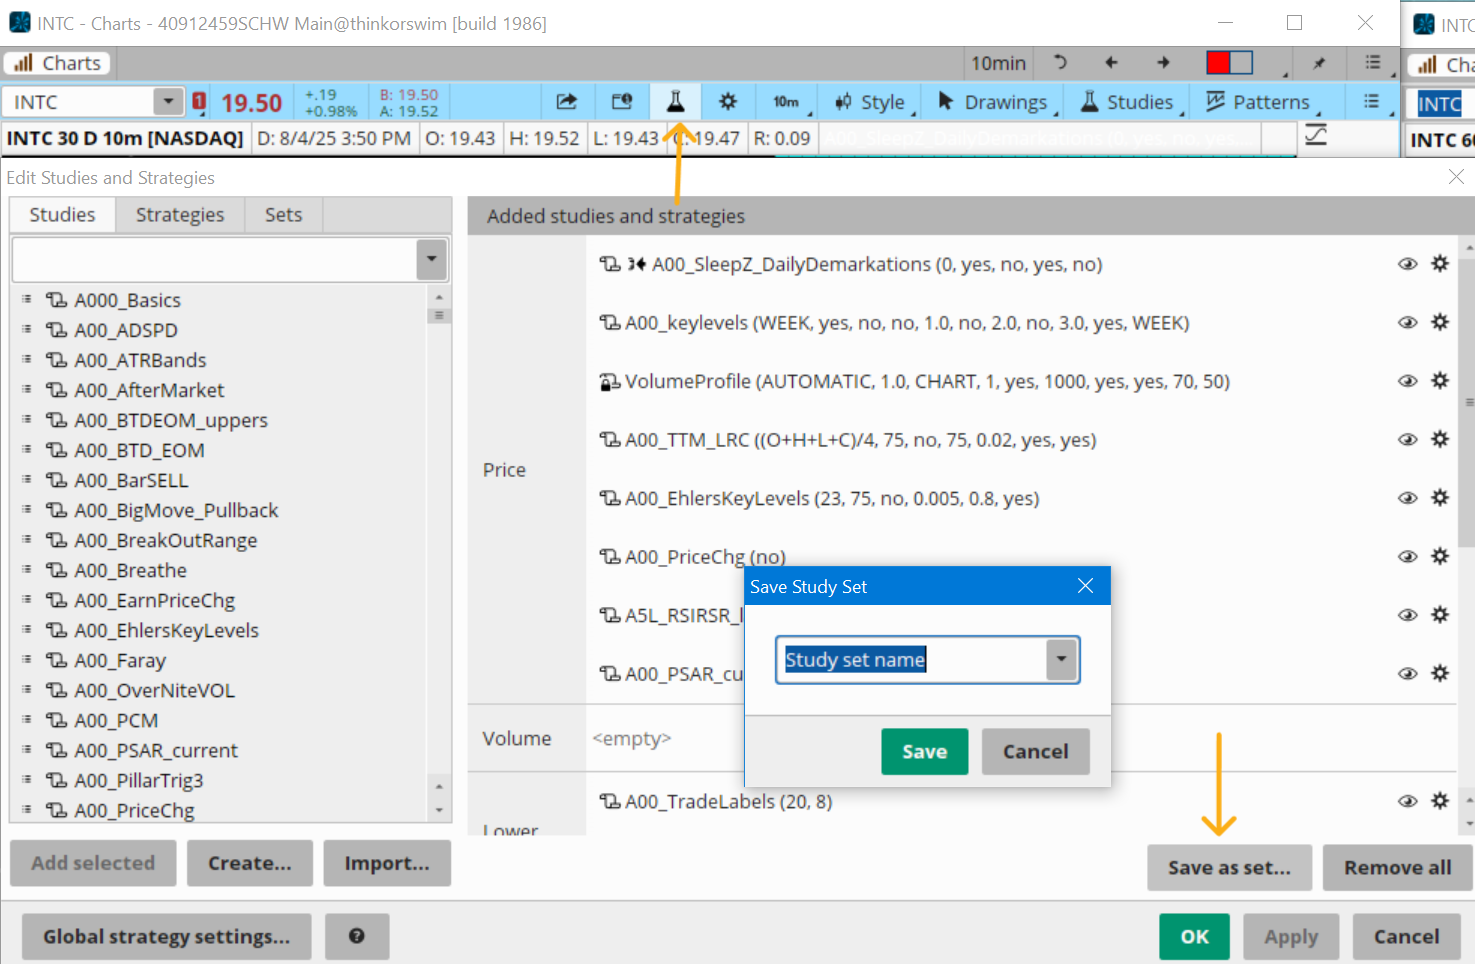Open the study search dropdown arrow

(431, 259)
